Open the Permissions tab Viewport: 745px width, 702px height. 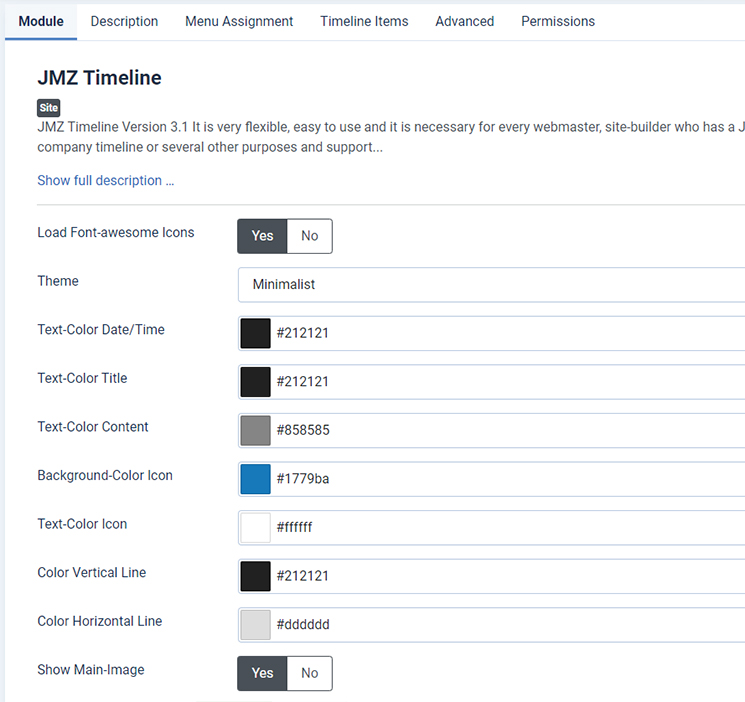[x=558, y=21]
